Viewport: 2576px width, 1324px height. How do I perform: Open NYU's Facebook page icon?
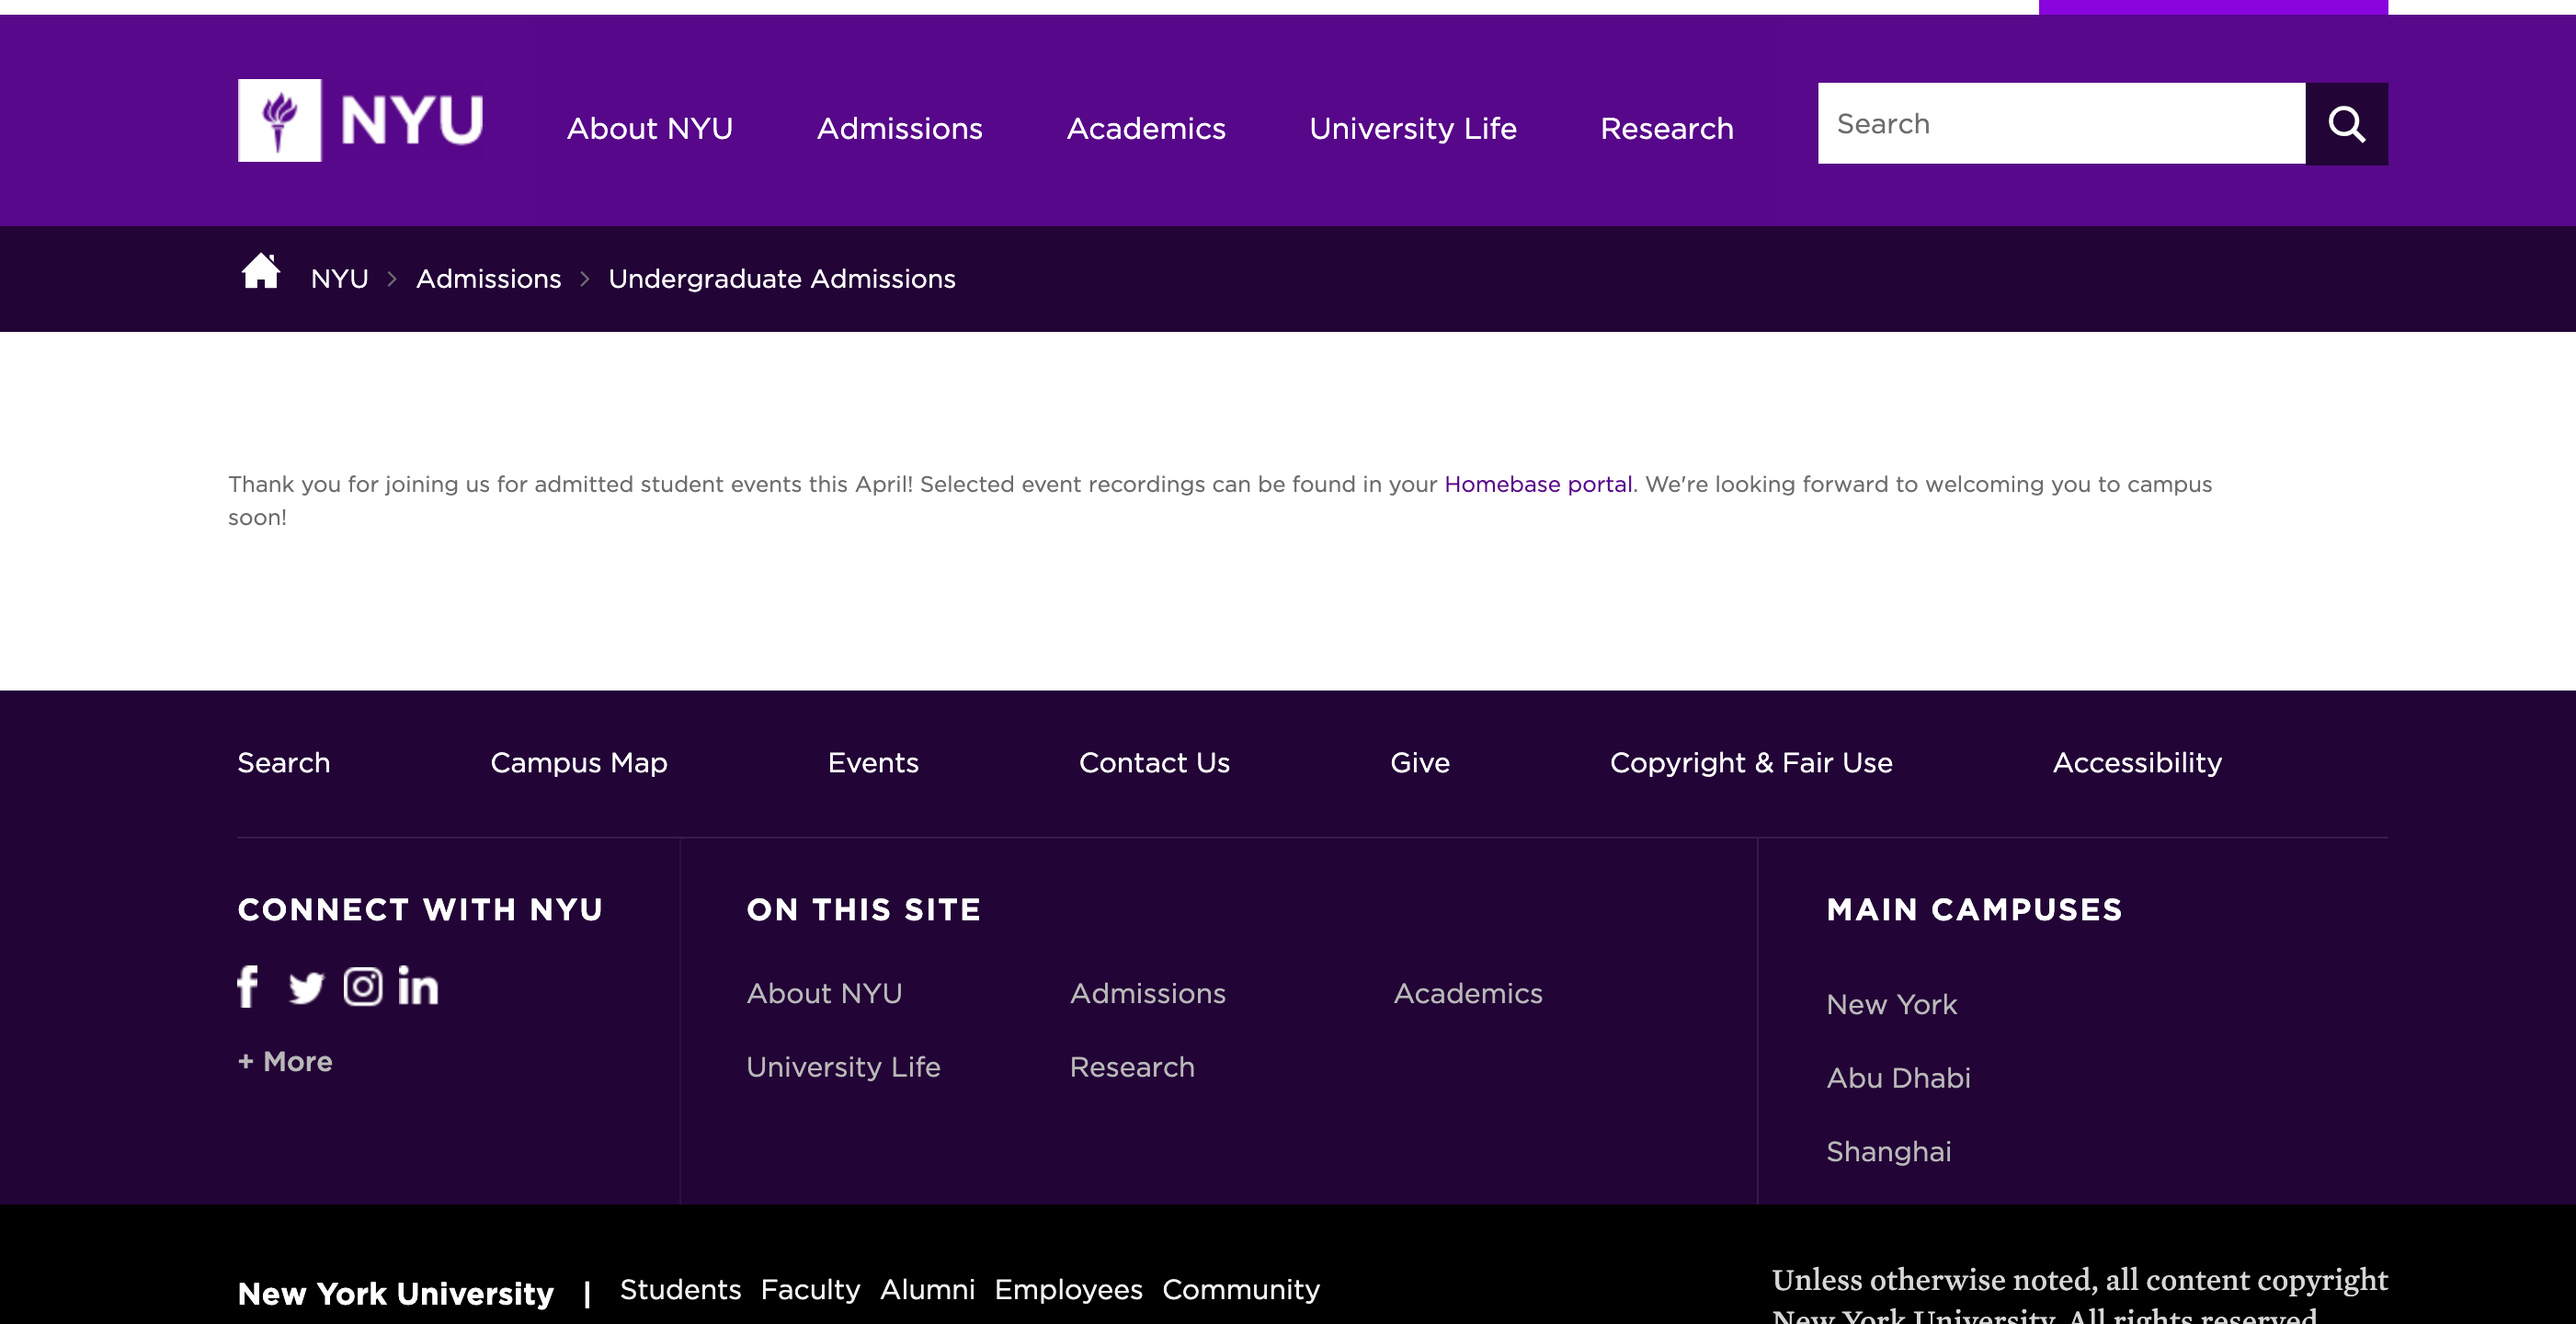pos(248,987)
